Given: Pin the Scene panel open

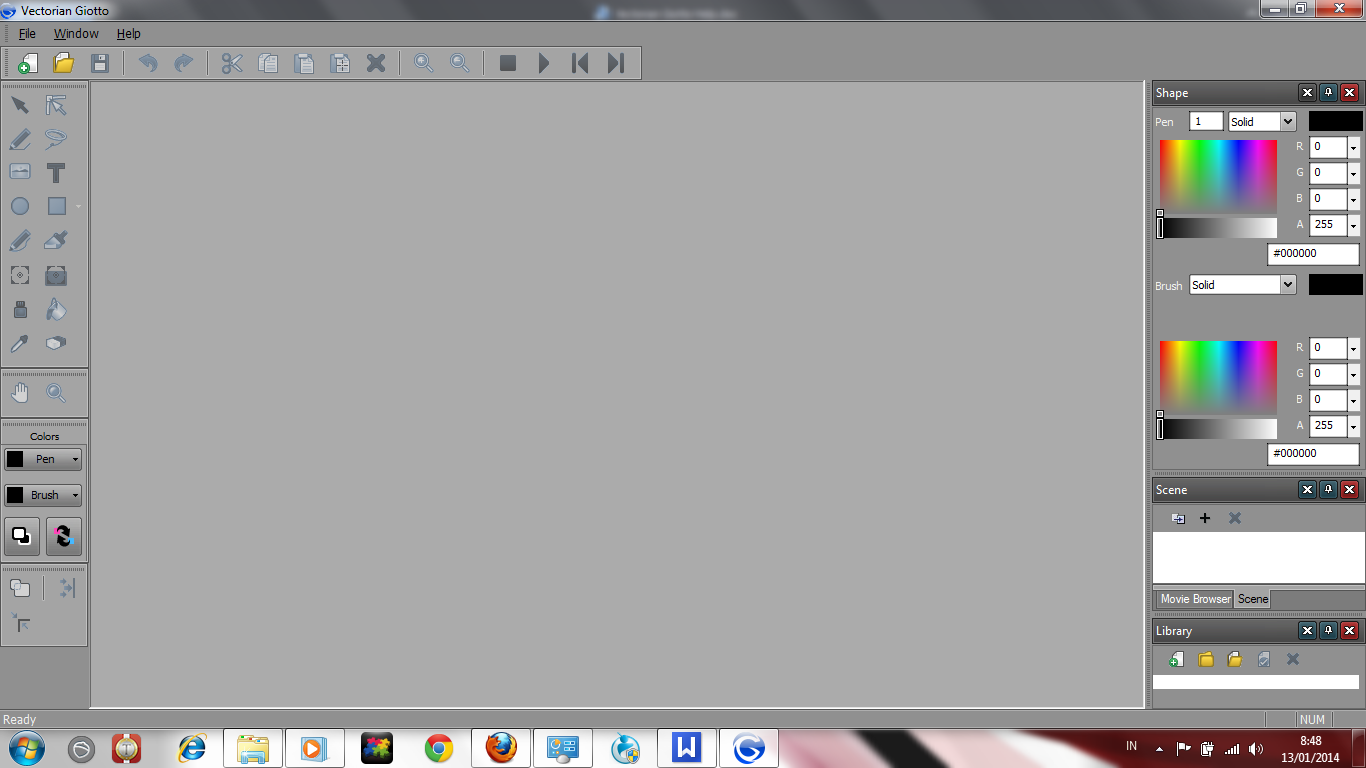Looking at the screenshot, I should (x=1328, y=489).
